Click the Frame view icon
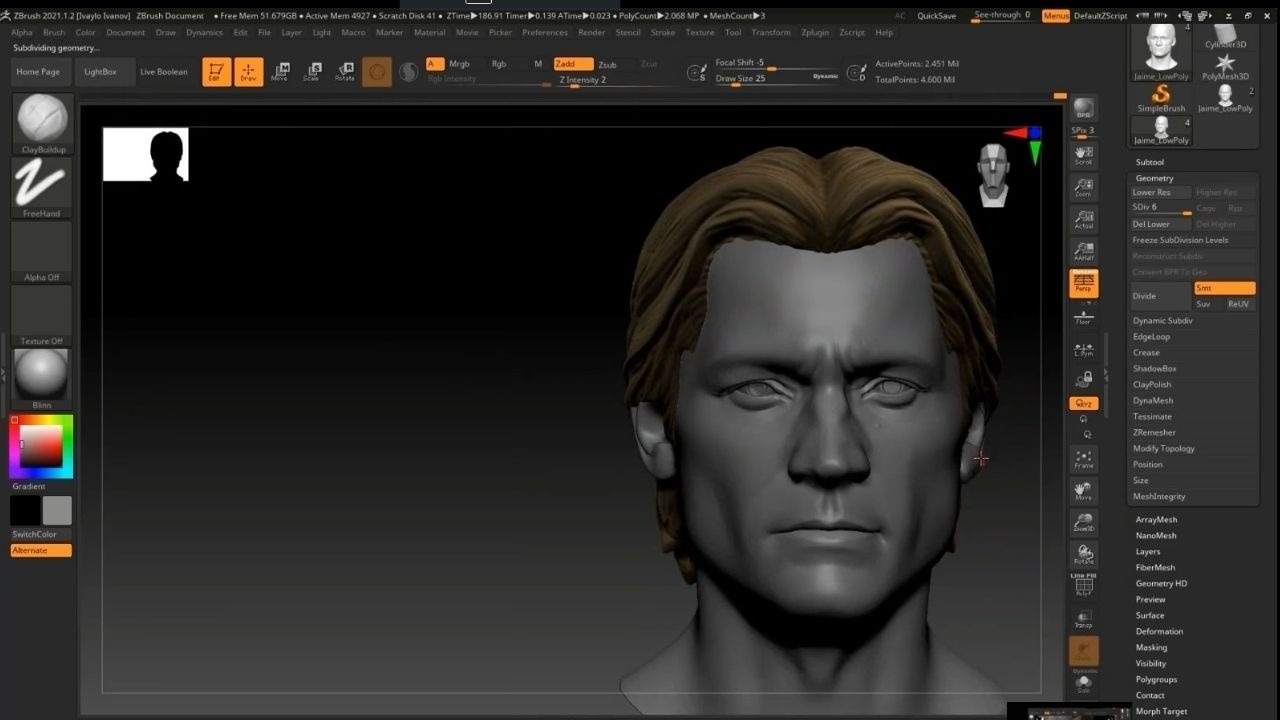1280x720 pixels. (x=1083, y=459)
